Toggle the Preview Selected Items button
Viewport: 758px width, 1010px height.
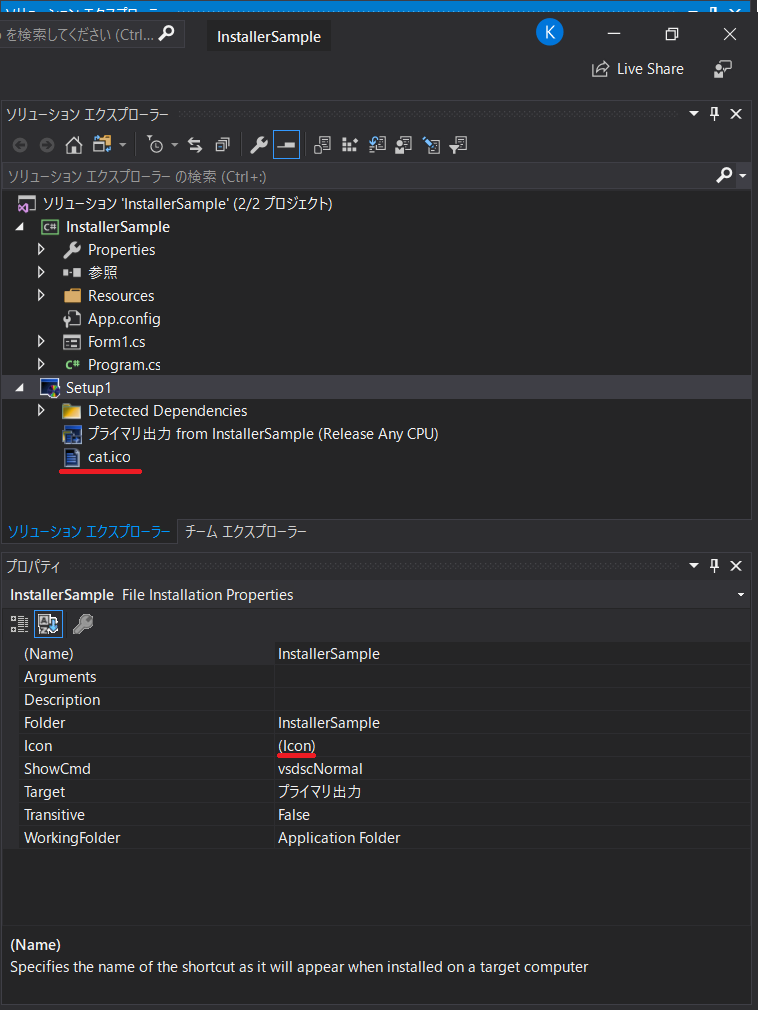coord(286,145)
